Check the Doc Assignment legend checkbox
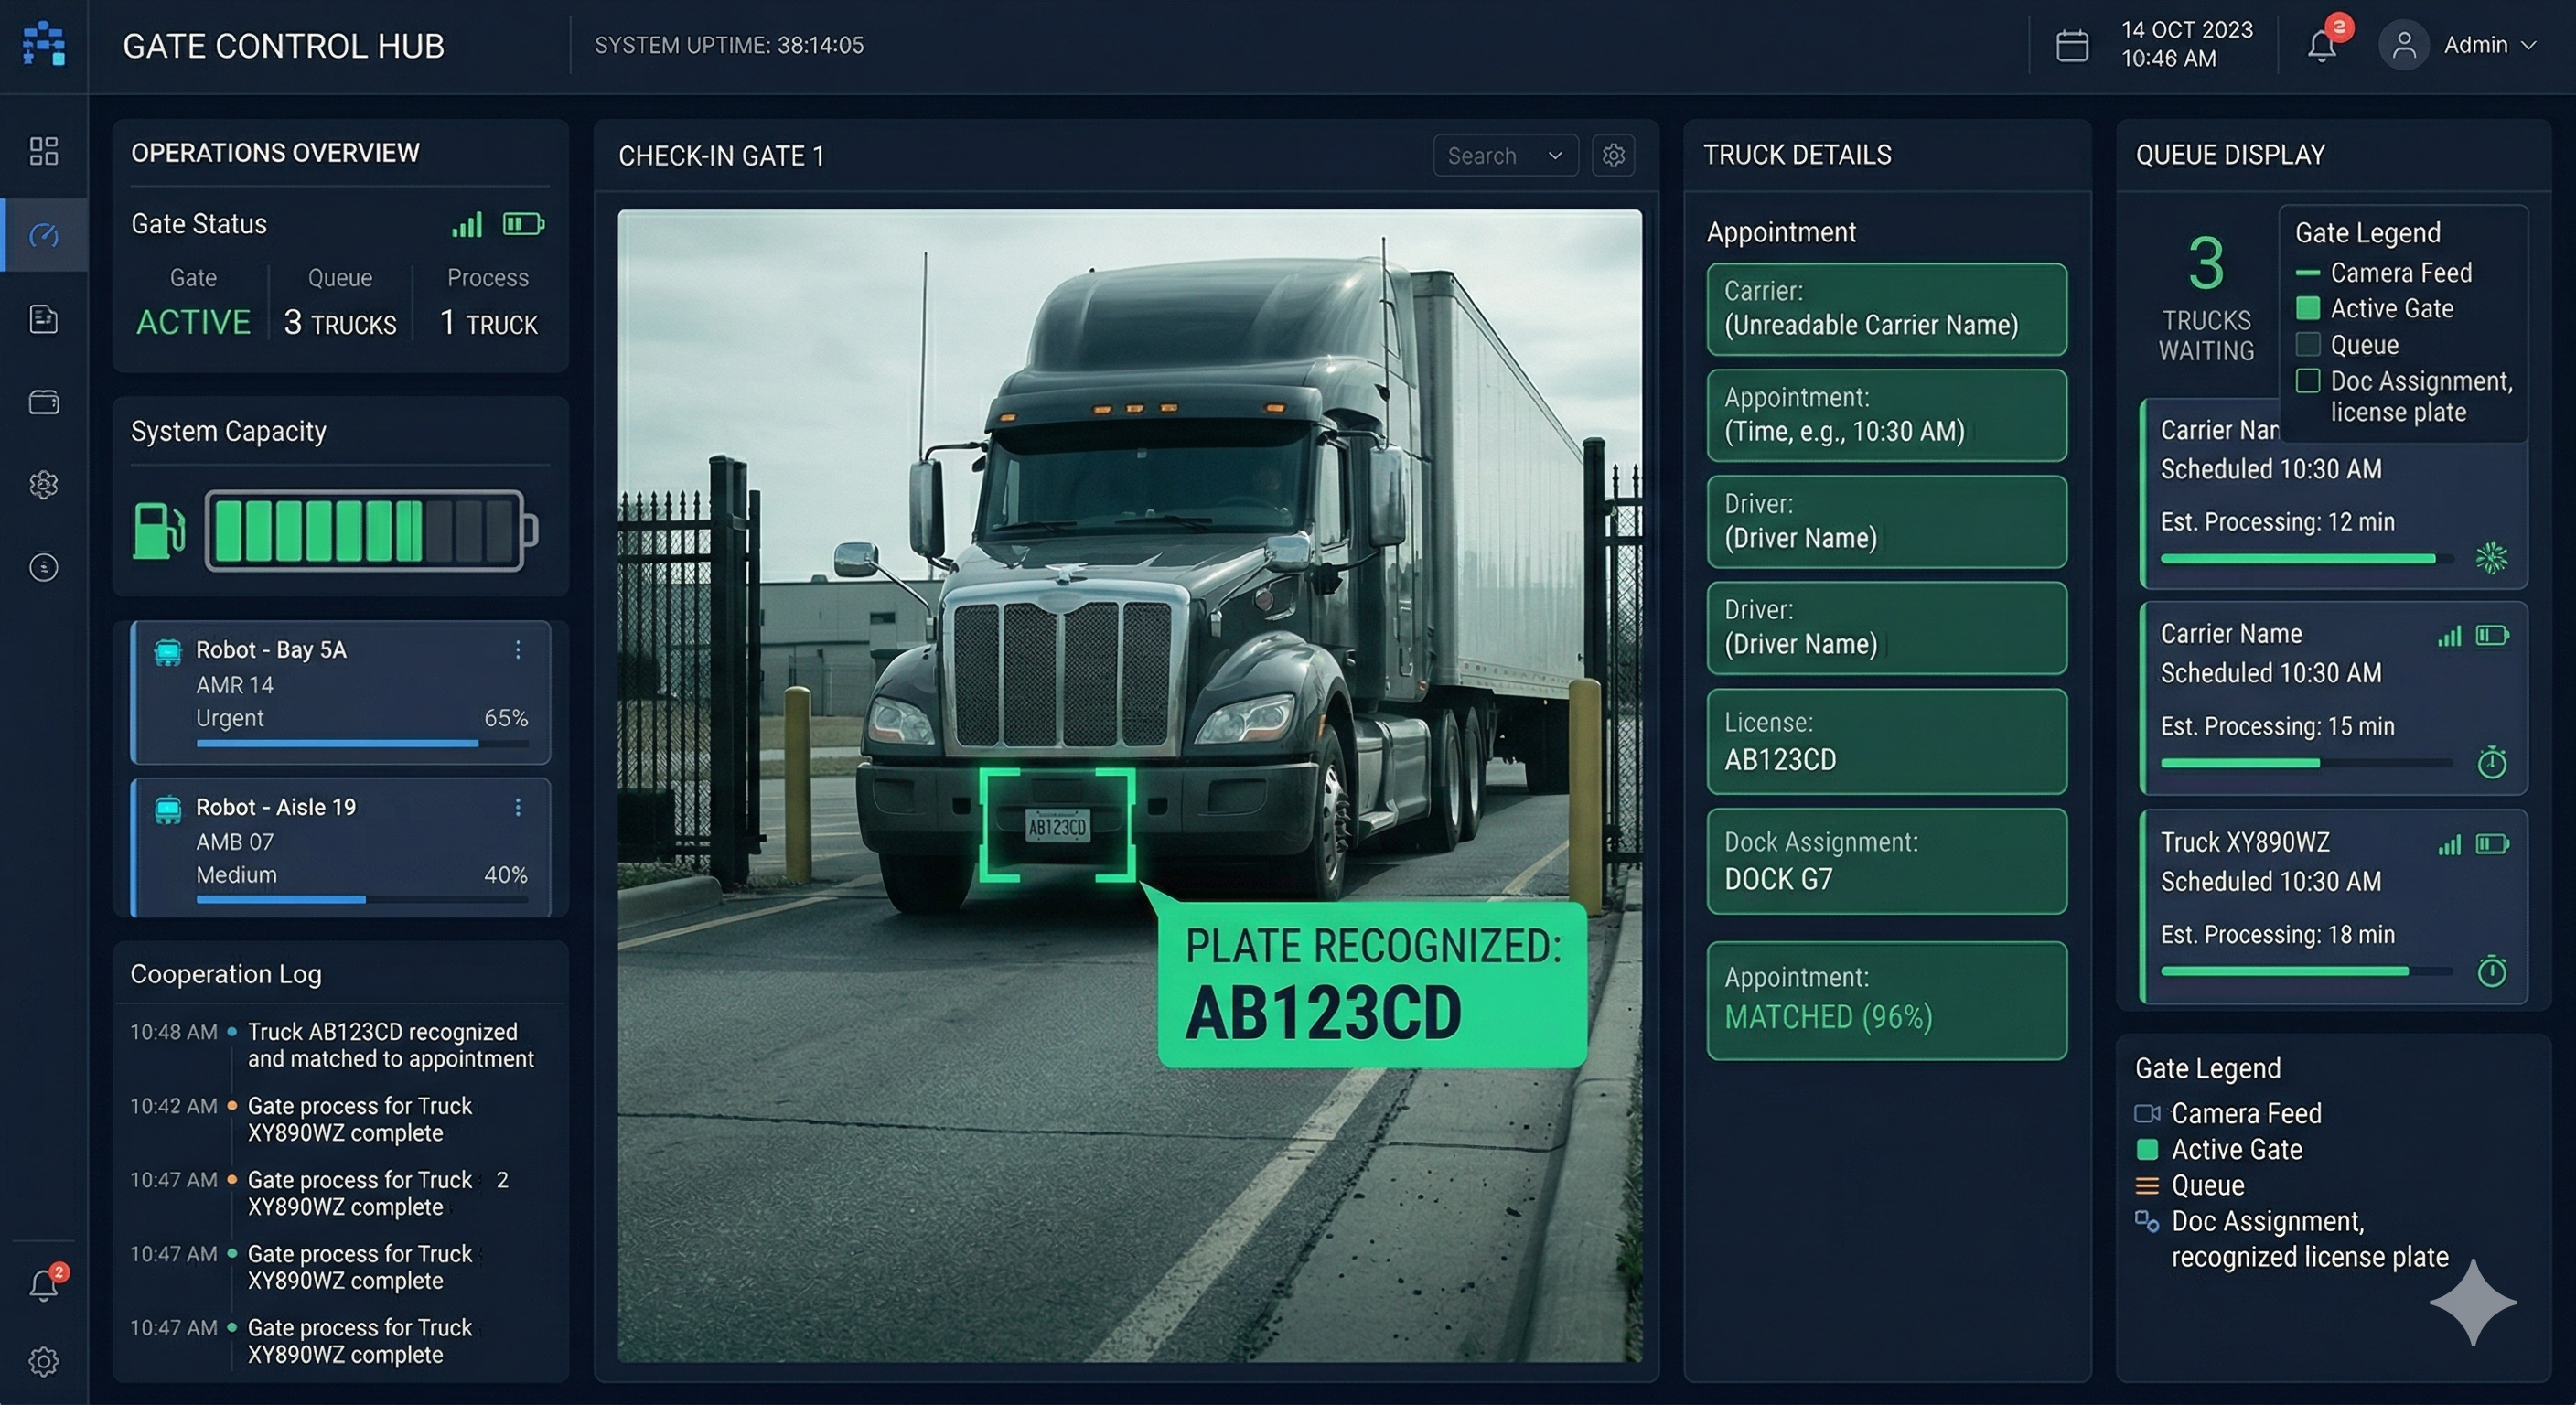The width and height of the screenshot is (2576, 1405). tap(2307, 381)
